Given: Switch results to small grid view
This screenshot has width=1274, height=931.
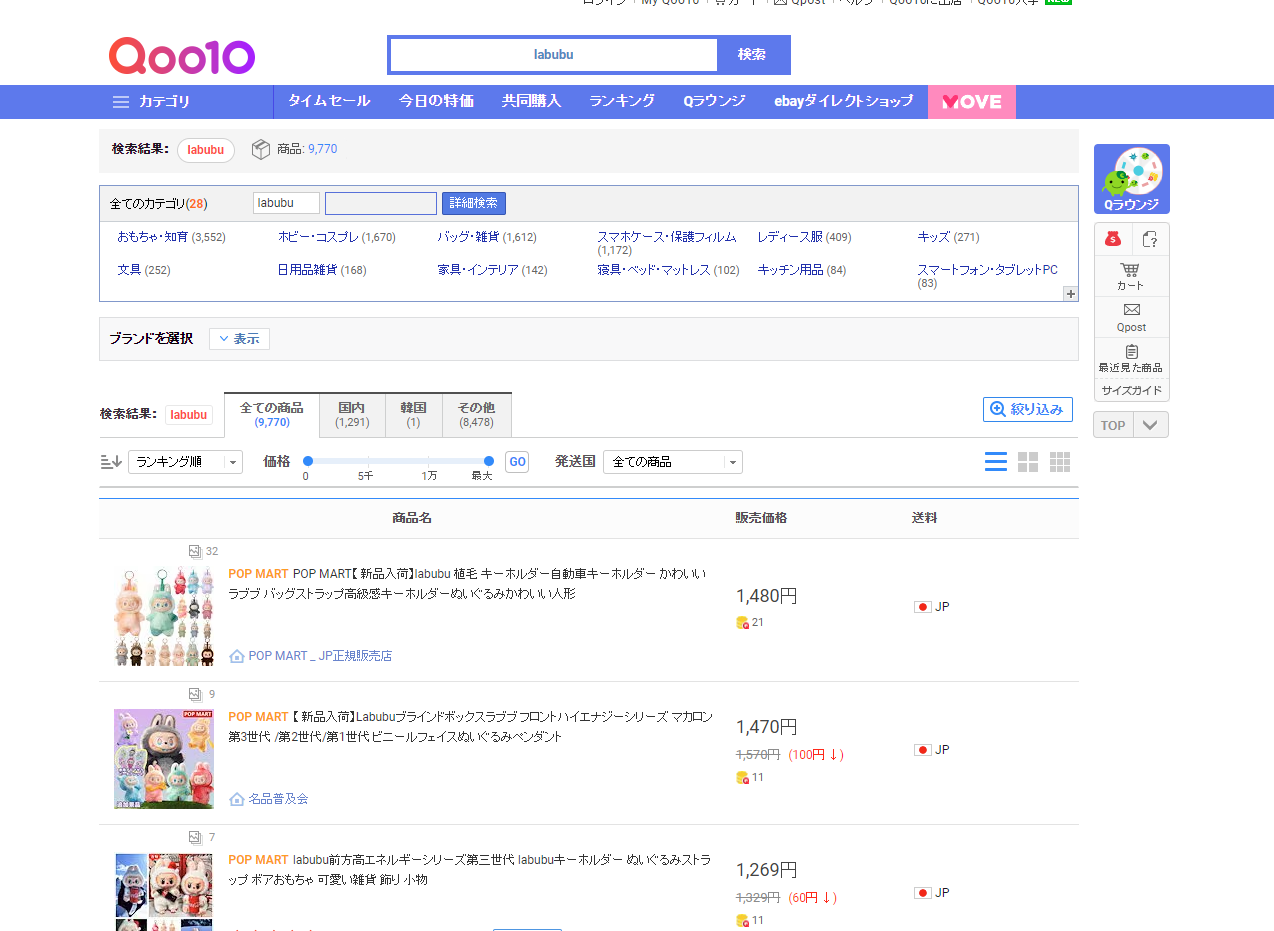Looking at the screenshot, I should pos(1059,461).
